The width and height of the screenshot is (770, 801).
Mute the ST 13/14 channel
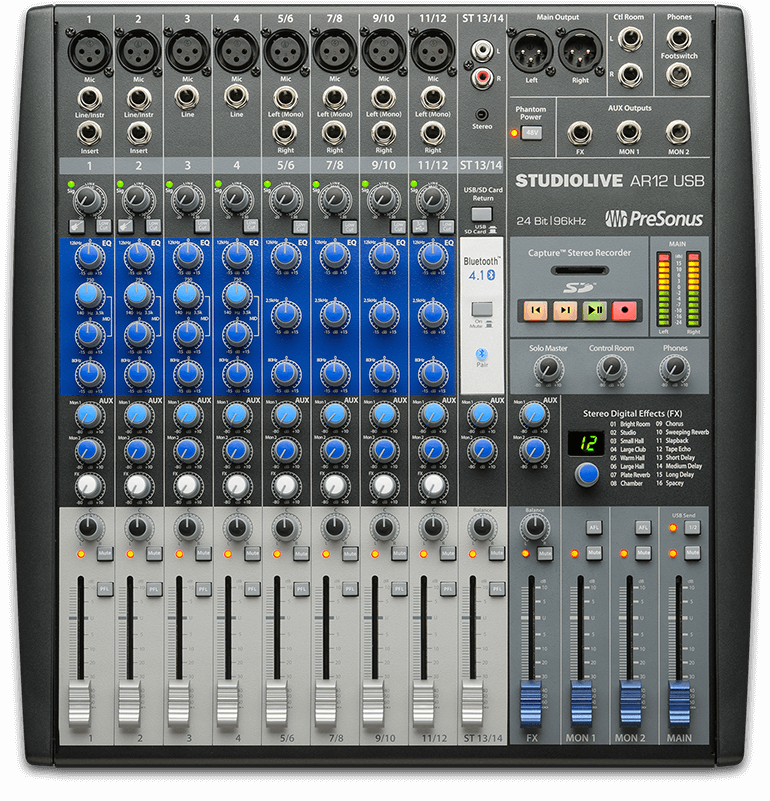[497, 554]
